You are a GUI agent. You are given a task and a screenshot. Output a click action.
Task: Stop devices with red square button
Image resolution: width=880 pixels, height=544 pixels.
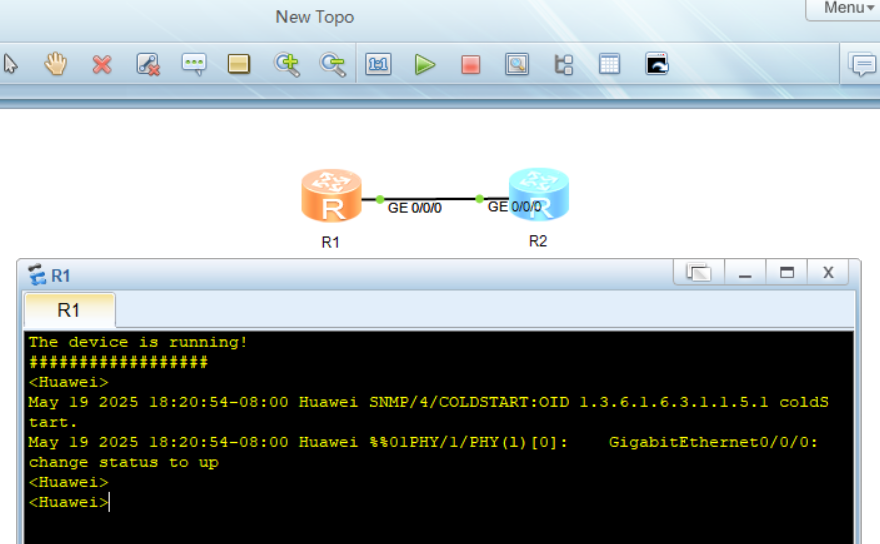point(470,65)
